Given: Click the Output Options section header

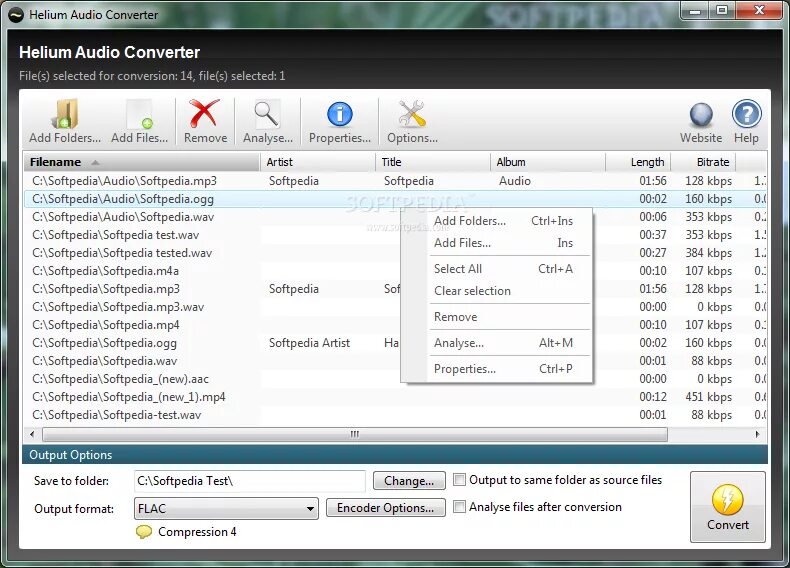Looking at the screenshot, I should point(395,455).
